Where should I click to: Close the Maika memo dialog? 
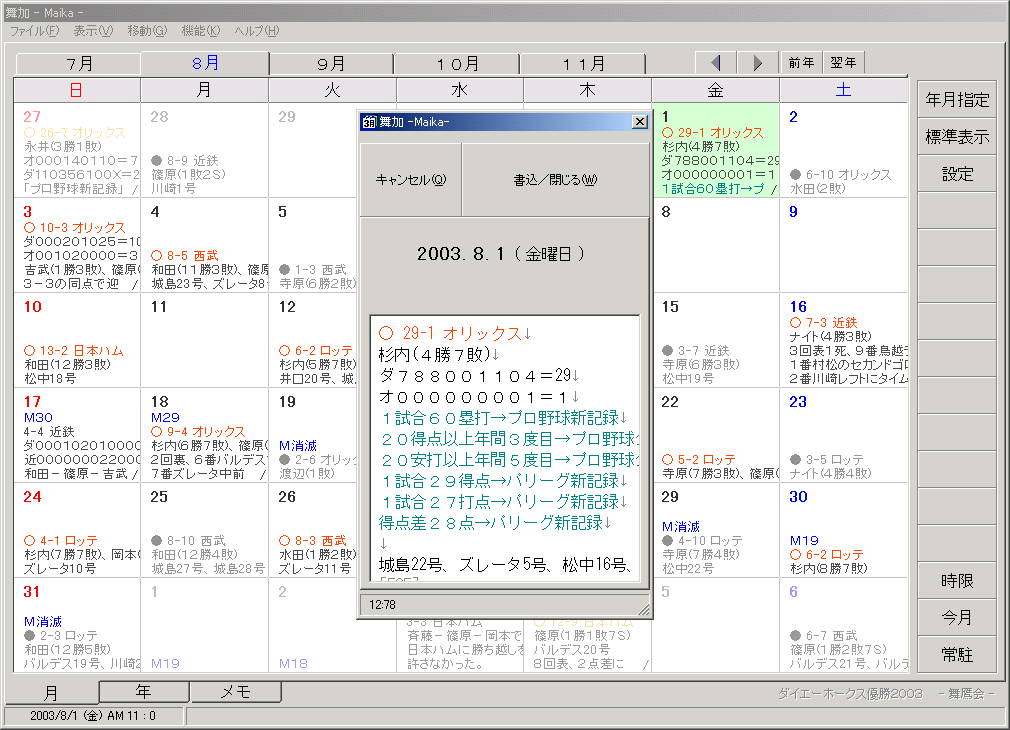(x=640, y=122)
